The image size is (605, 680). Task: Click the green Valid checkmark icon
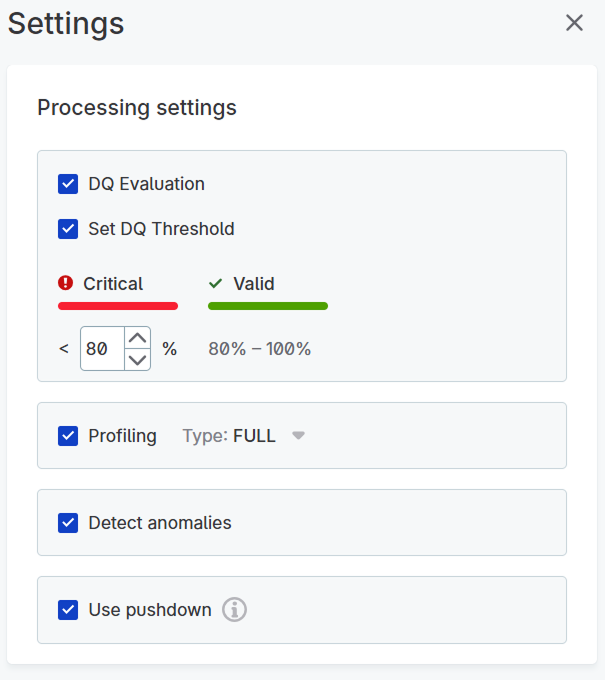(x=216, y=283)
